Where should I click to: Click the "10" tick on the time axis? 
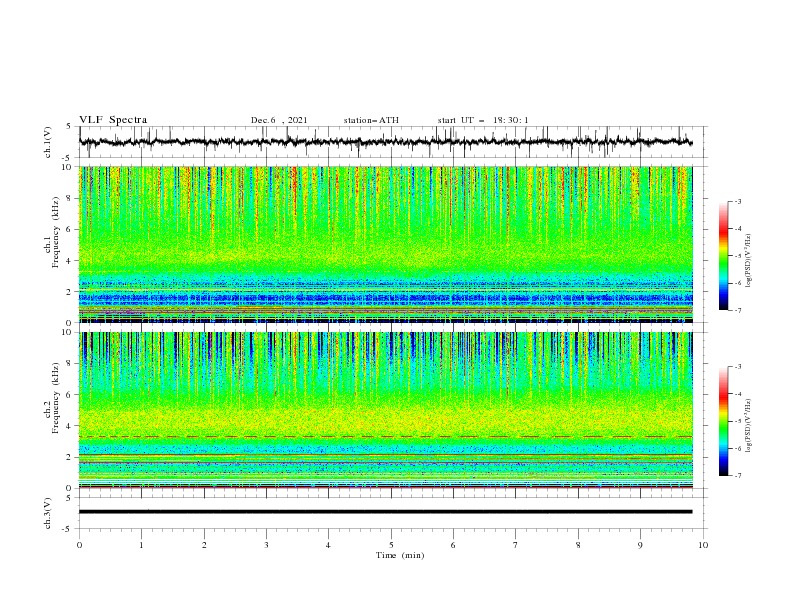[703, 545]
